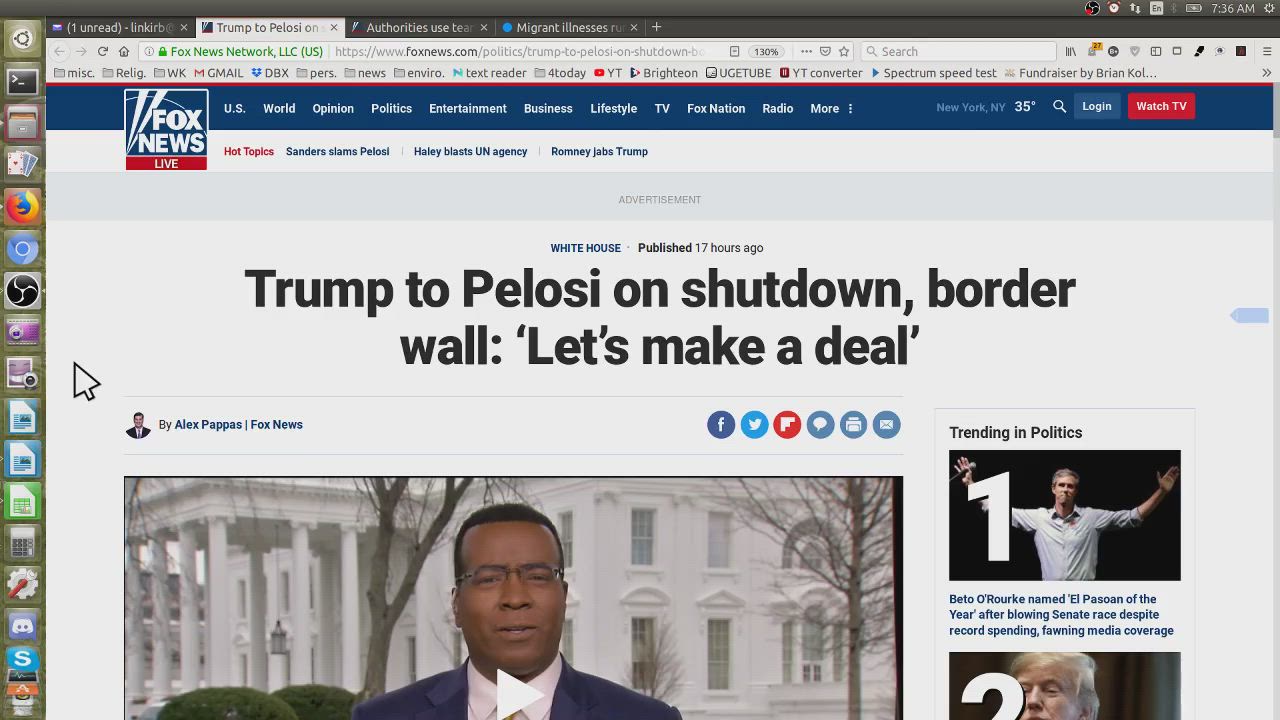Toggle reader view icon in address bar
The width and height of the screenshot is (1280, 720).
click(x=734, y=51)
